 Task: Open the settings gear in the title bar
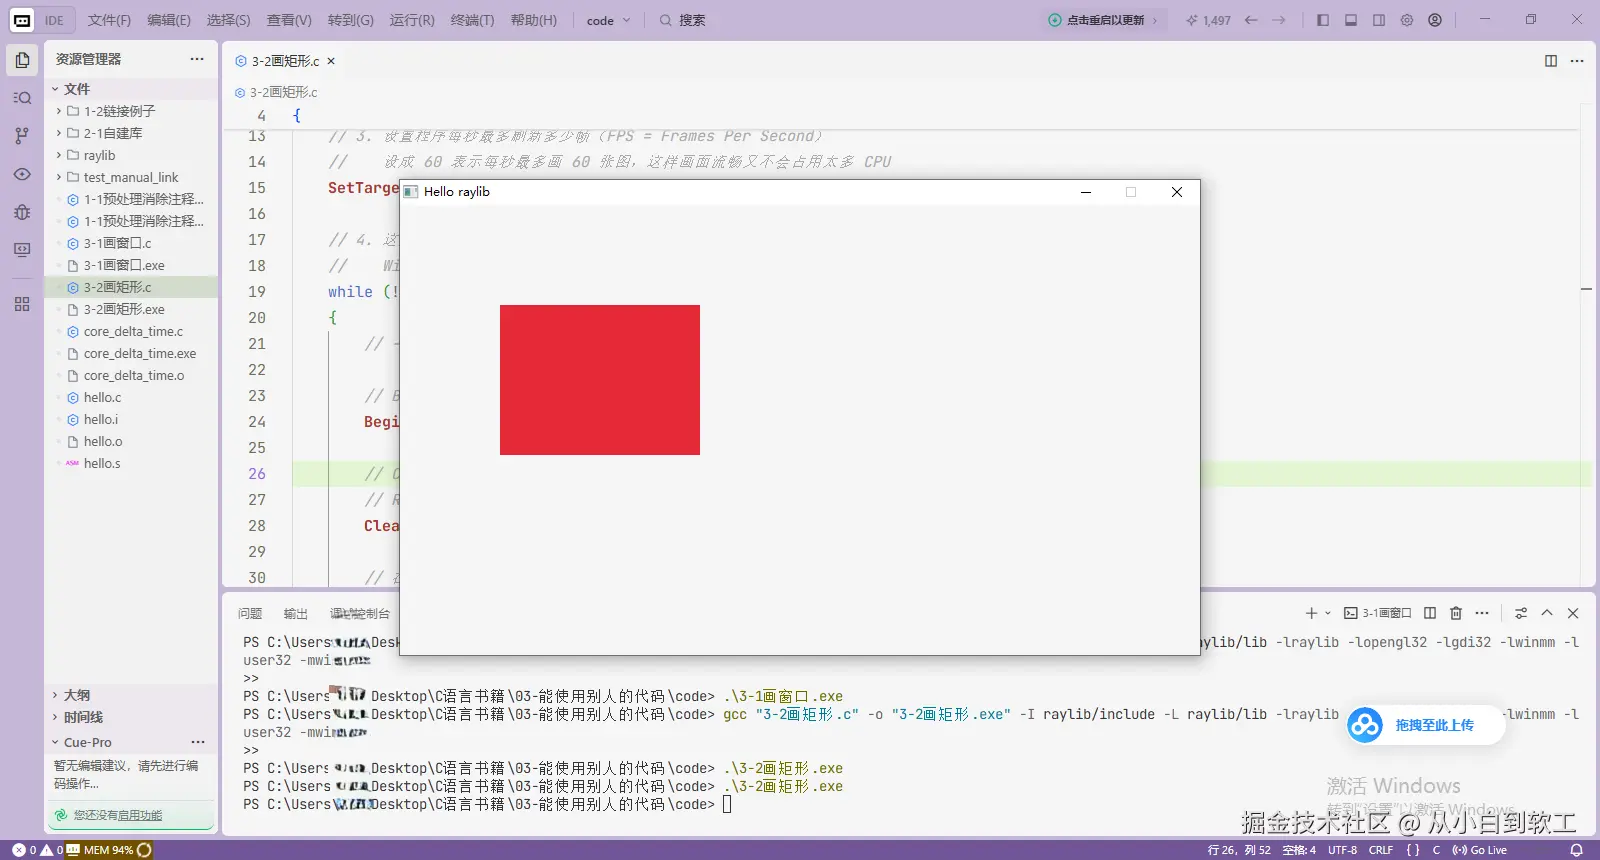coord(1407,20)
